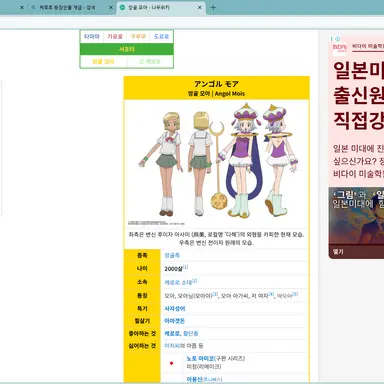384x384 pixels.
Task: Open the 앙골족 species link
Action: click(172, 255)
